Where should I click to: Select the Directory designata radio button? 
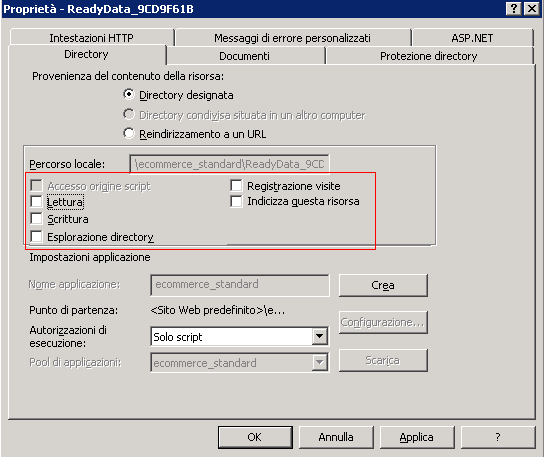click(x=129, y=94)
